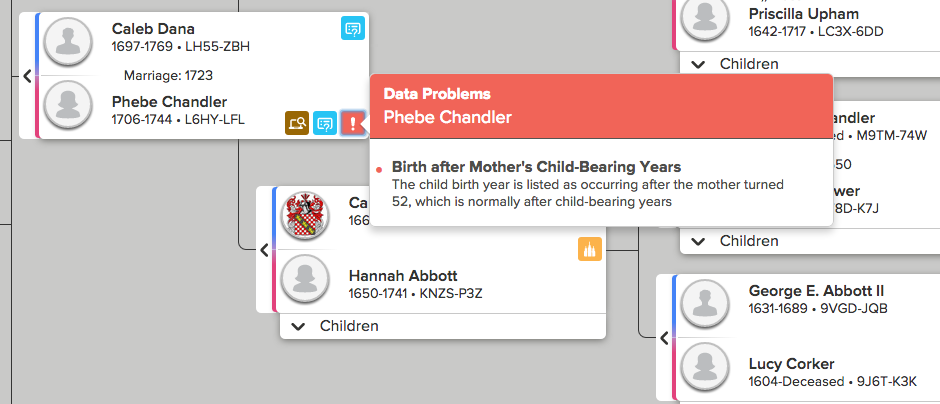Click Lucy Corker's portrait avatar
The height and width of the screenshot is (404, 940).
[x=705, y=366]
